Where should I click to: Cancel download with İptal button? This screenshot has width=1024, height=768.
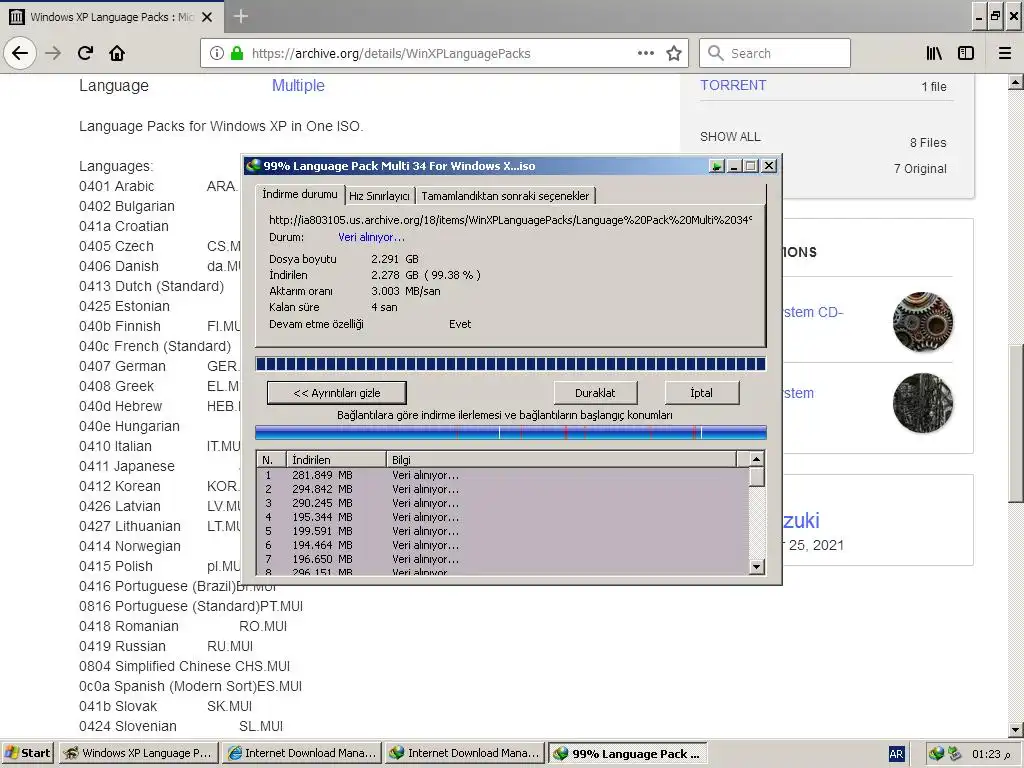coord(701,393)
